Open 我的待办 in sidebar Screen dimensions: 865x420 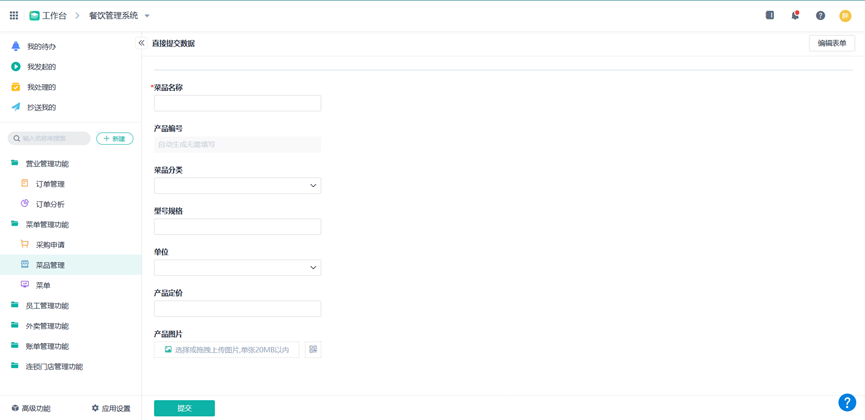click(x=41, y=47)
